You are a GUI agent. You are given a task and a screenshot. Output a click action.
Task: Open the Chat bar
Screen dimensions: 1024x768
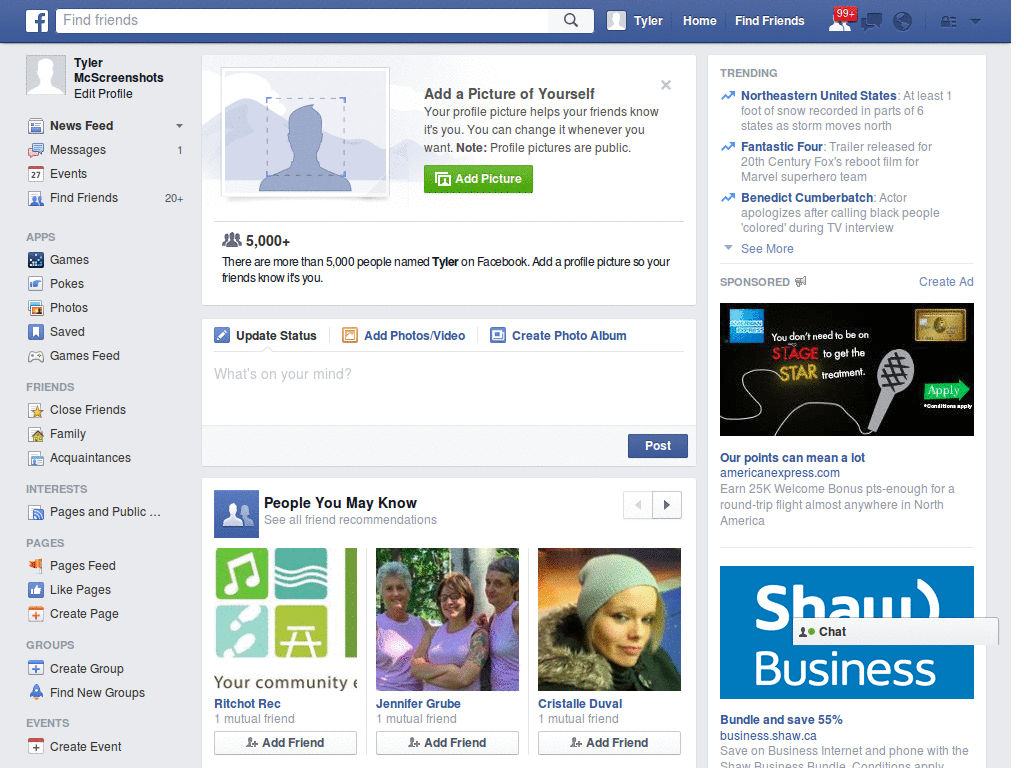[895, 632]
